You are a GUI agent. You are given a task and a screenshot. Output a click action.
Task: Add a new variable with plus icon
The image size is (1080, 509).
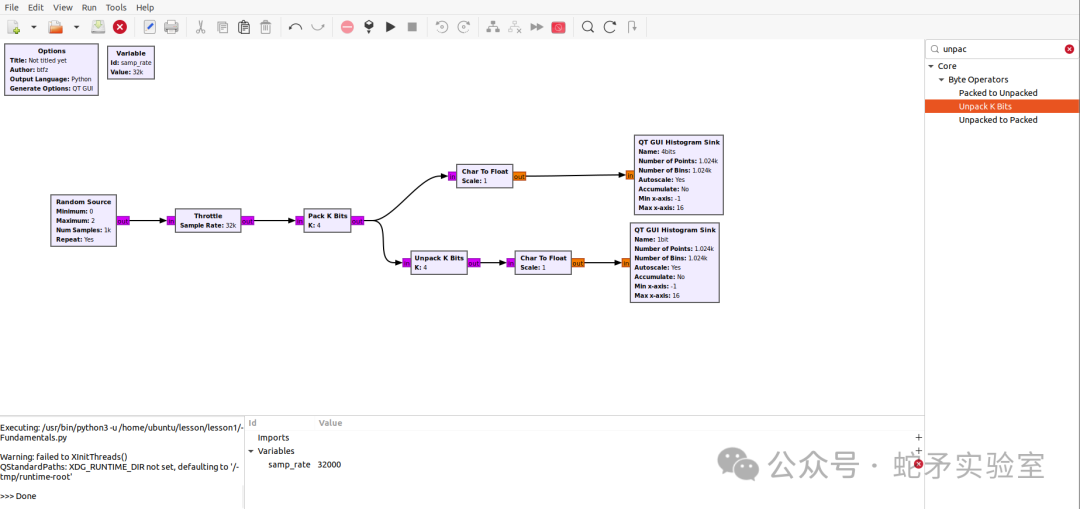click(918, 450)
